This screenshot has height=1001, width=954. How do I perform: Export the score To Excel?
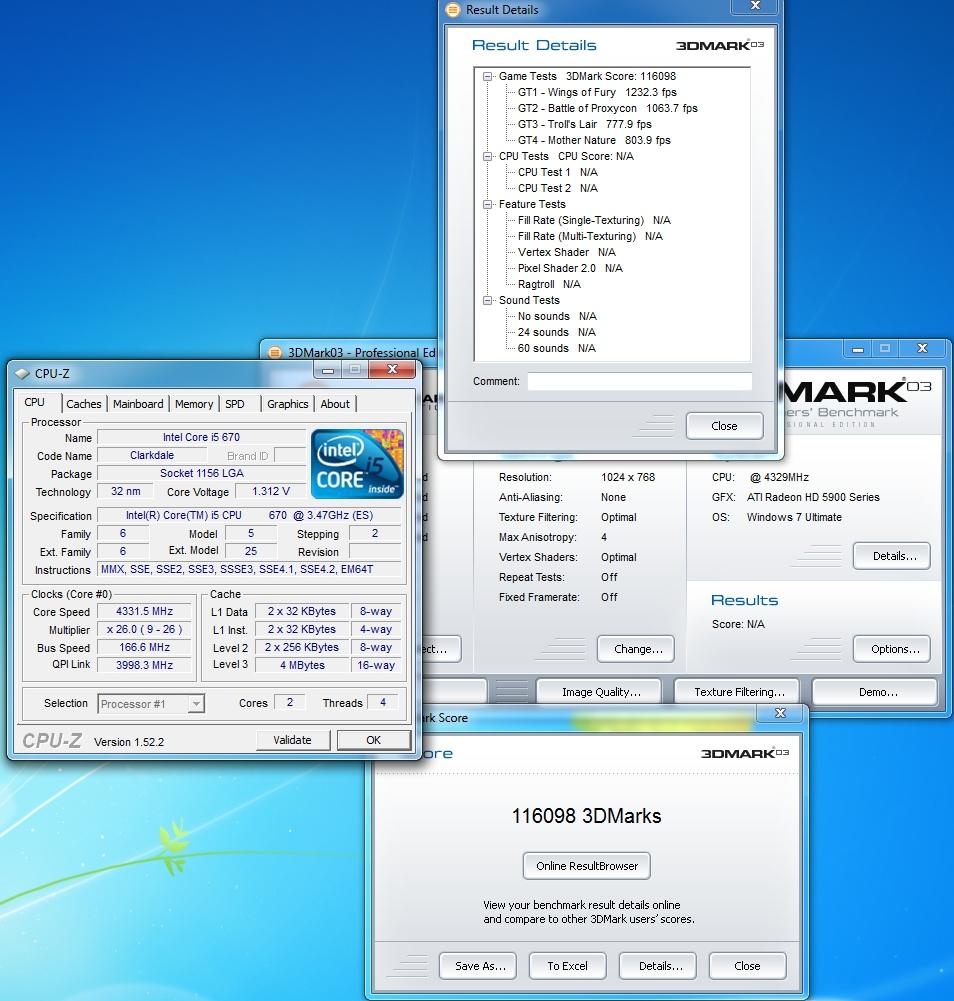pos(568,966)
